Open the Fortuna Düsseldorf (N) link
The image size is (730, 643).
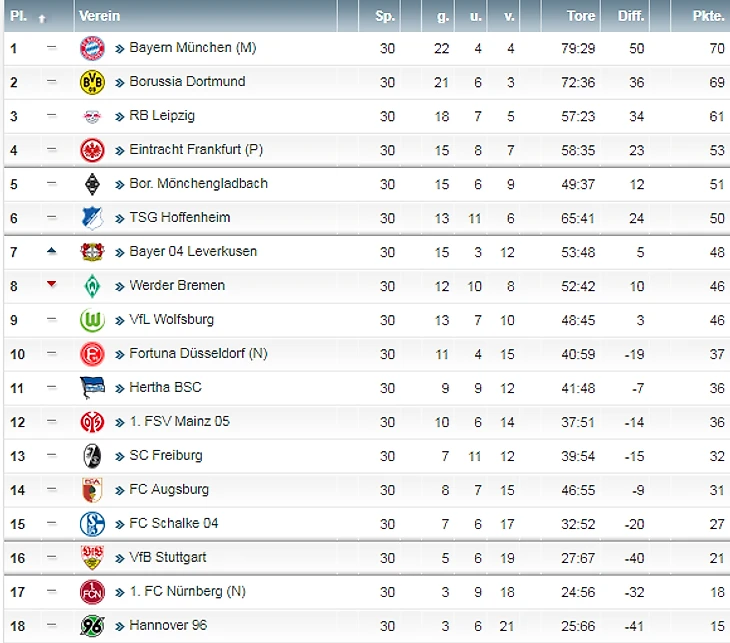(x=198, y=353)
